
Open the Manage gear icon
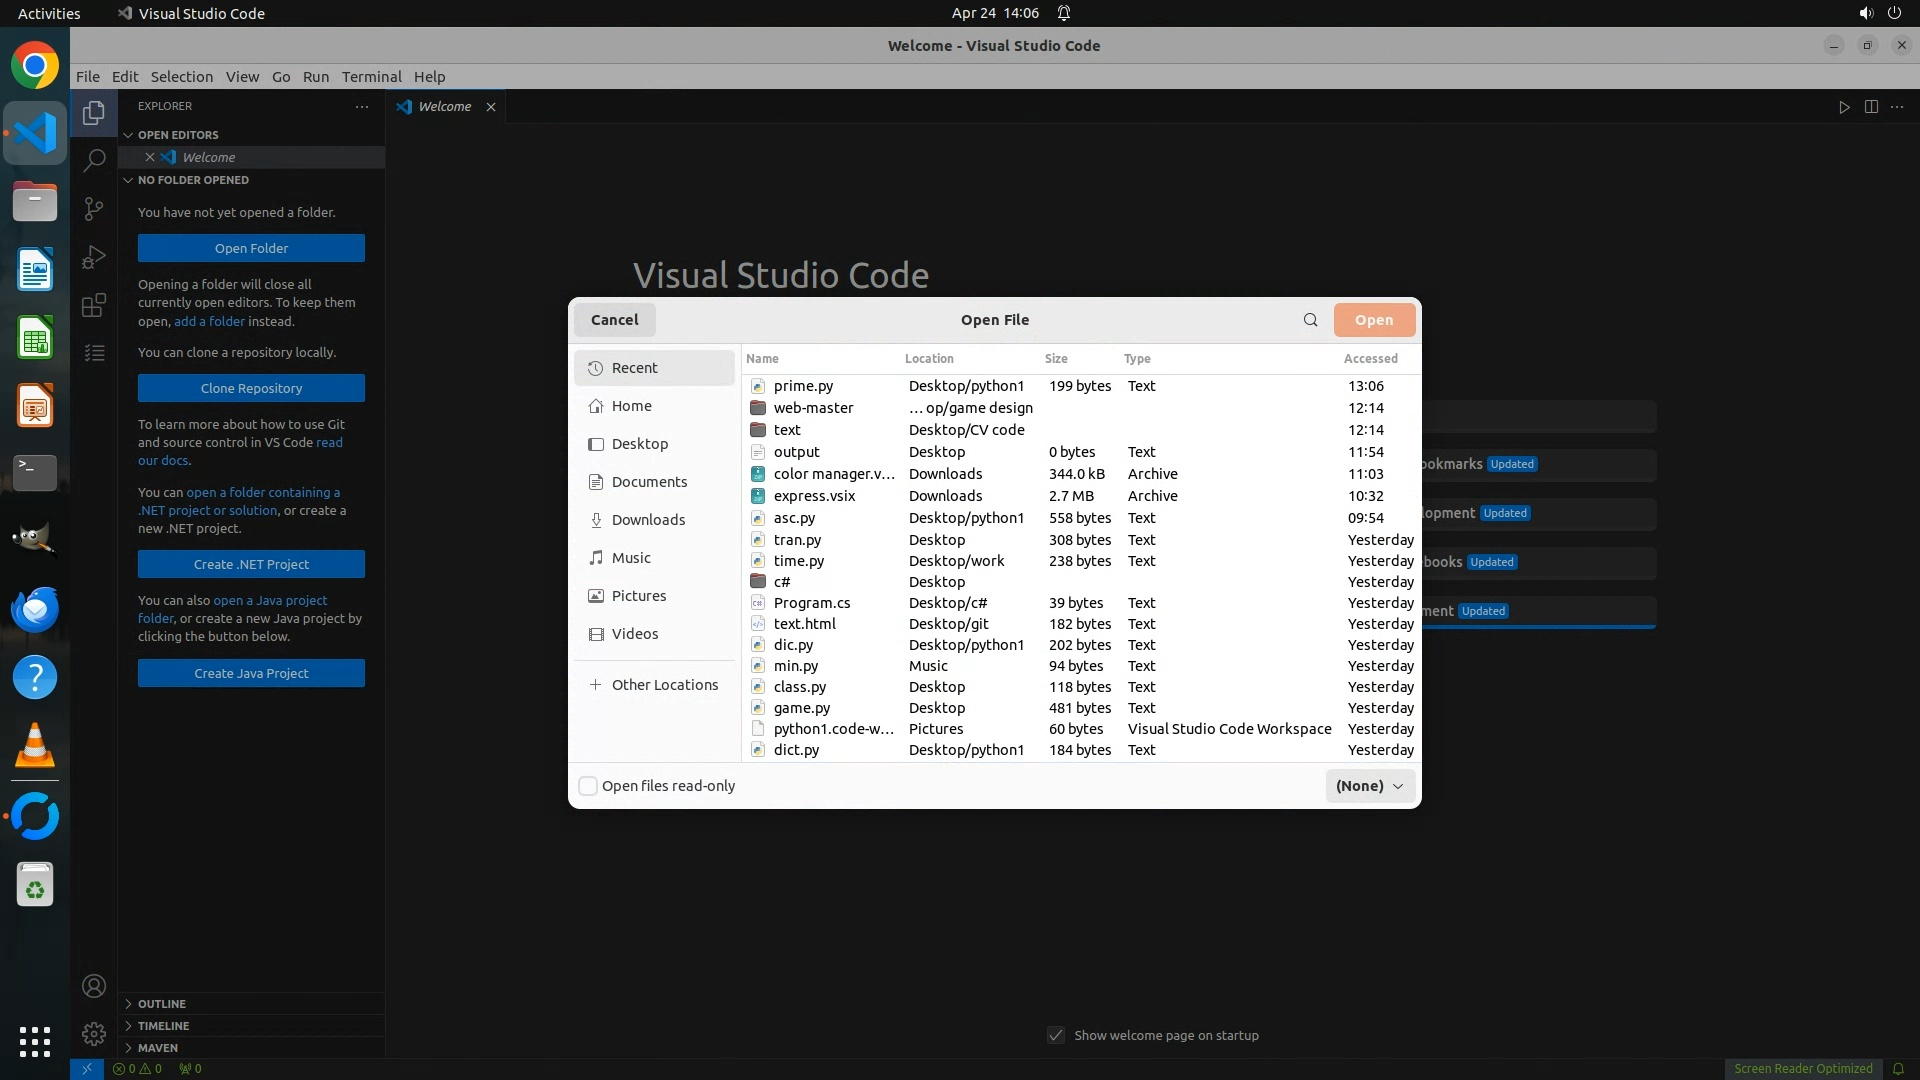94,1034
